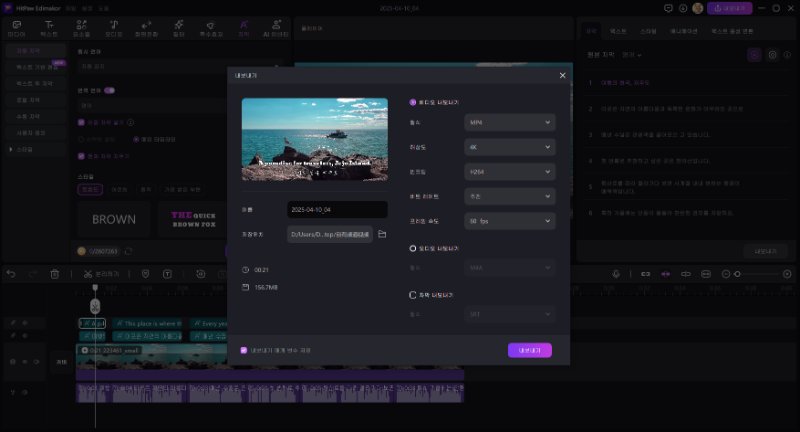Open the Transitions tool in top toolbar
This screenshot has width=800, height=432.
pos(146,29)
